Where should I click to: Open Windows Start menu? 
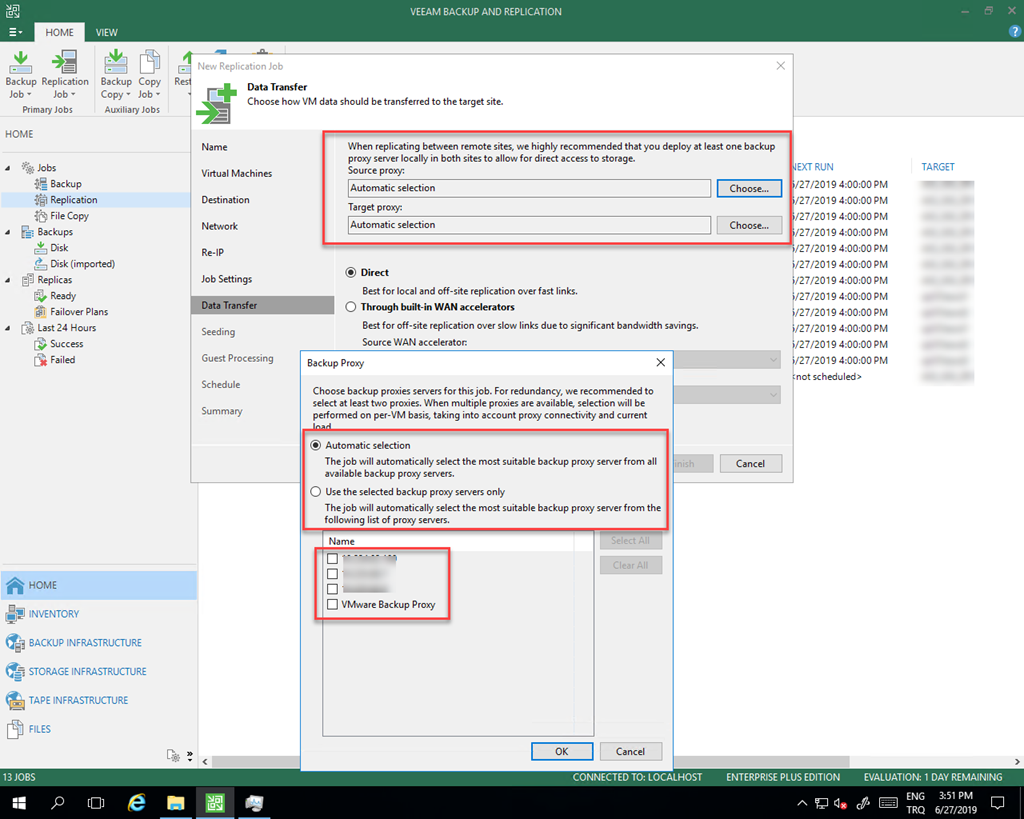point(19,803)
